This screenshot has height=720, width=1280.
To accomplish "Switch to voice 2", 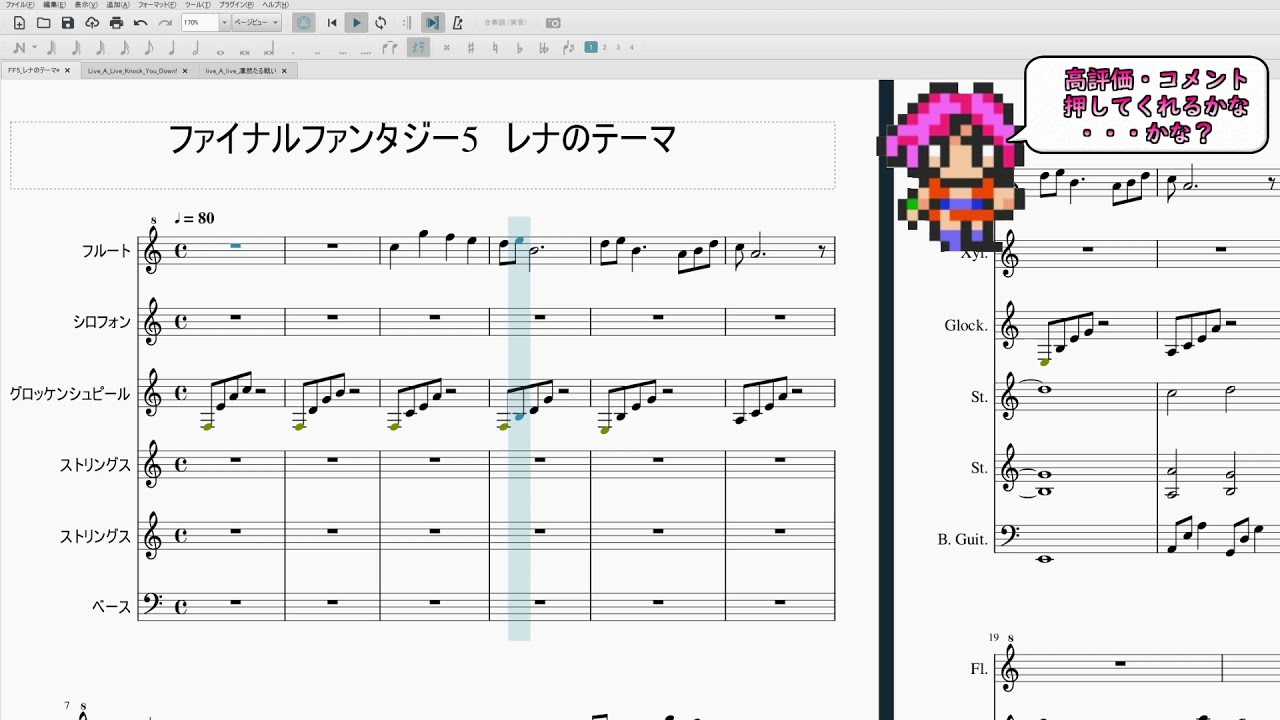I will pyautogui.click(x=604, y=47).
